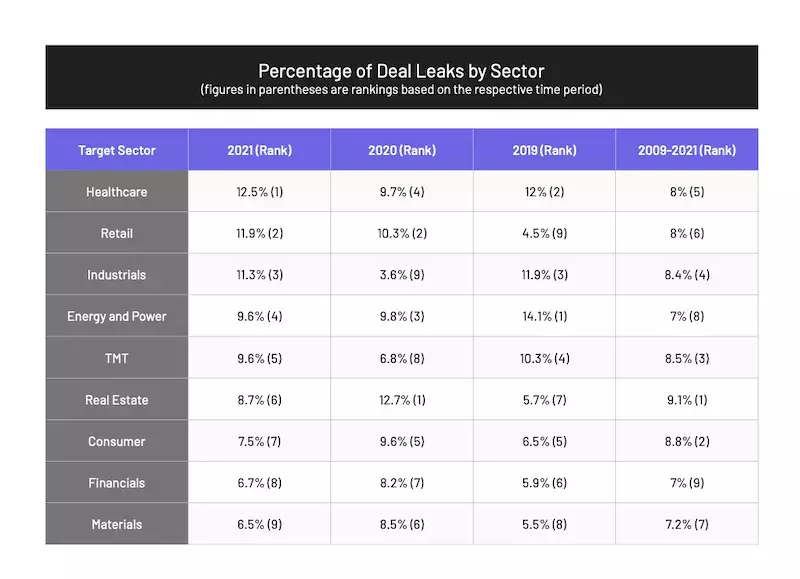Click the Retail row label
The width and height of the screenshot is (800, 579).
point(117,233)
